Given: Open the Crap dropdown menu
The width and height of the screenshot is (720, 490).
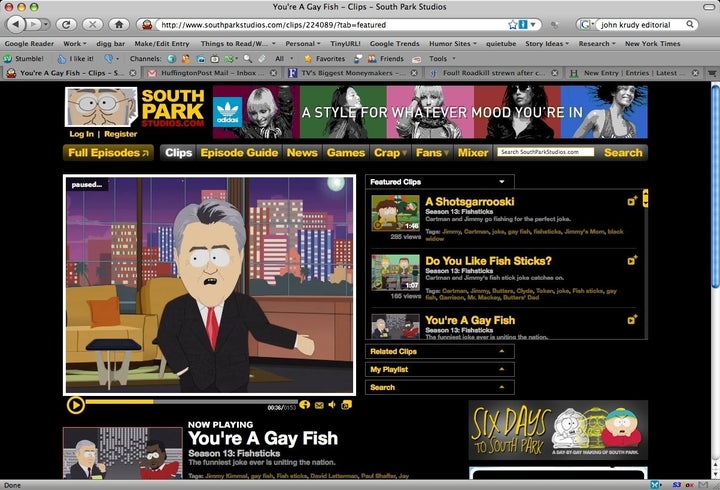Looking at the screenshot, I should coord(390,152).
